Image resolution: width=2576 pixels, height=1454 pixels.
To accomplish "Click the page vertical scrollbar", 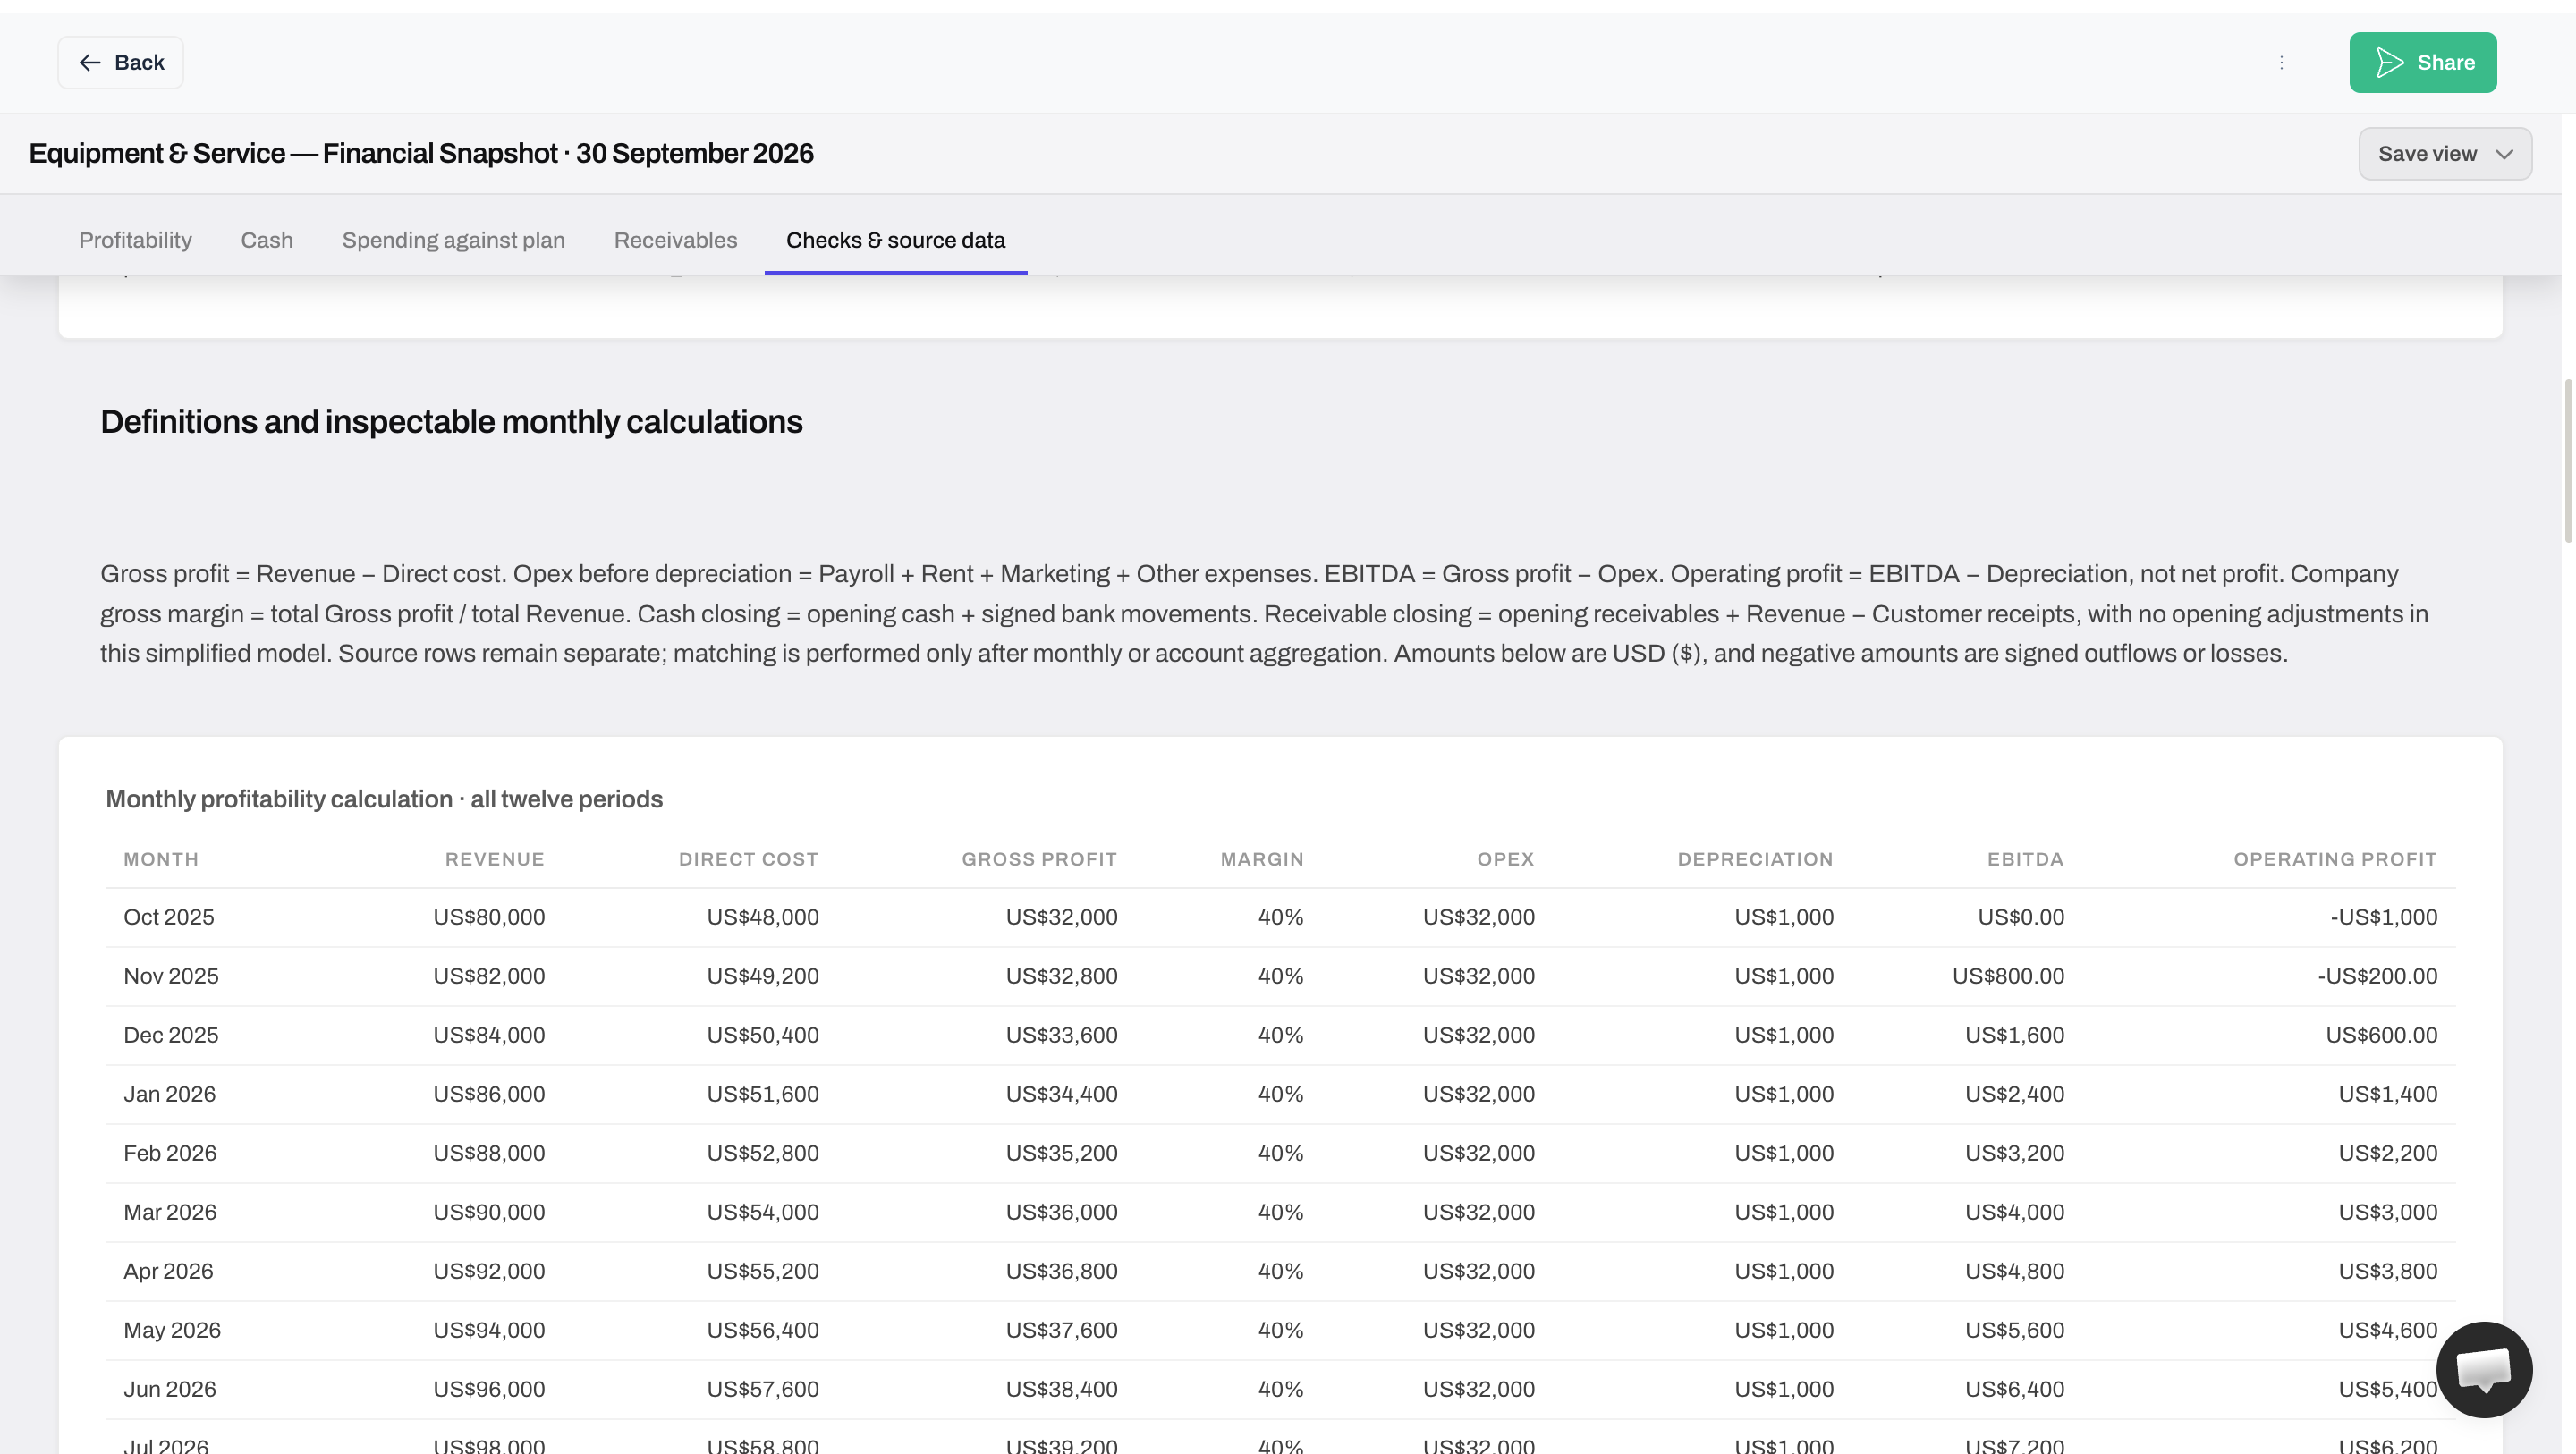I will coord(2567,460).
